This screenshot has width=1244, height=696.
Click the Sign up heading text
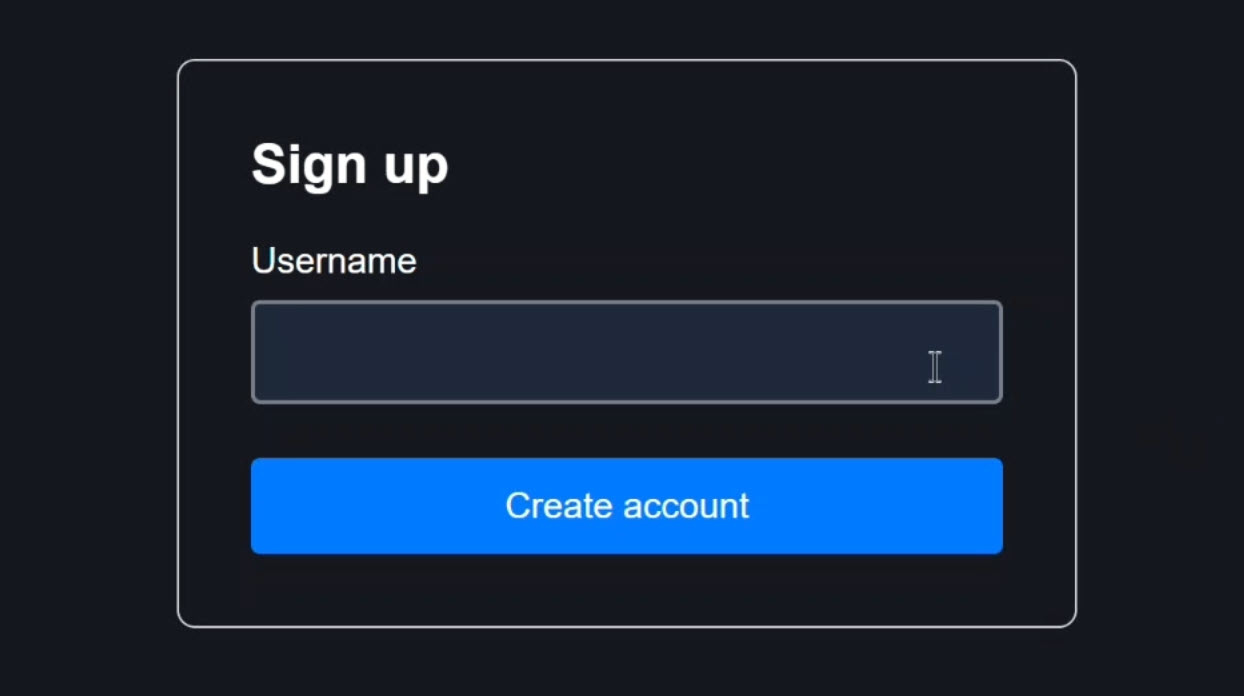(350, 165)
